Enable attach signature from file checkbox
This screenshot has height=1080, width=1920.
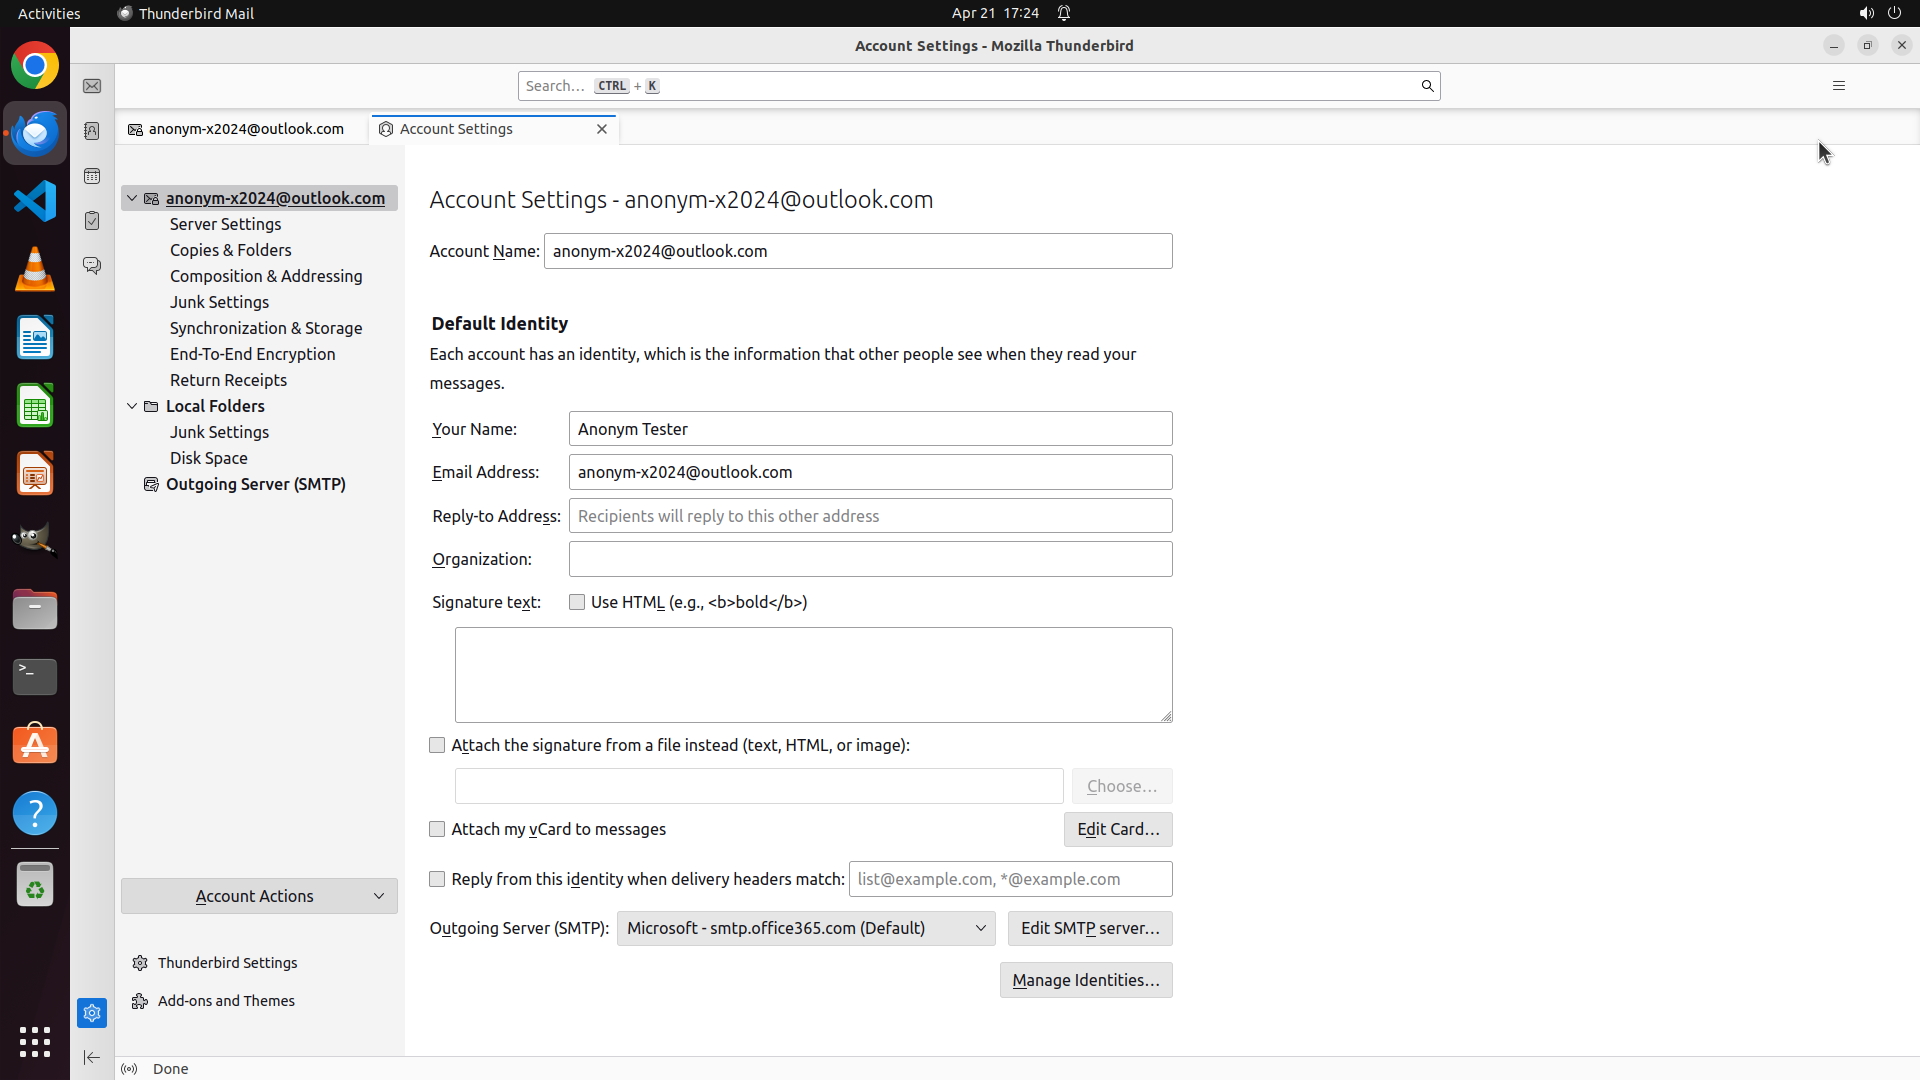[437, 745]
